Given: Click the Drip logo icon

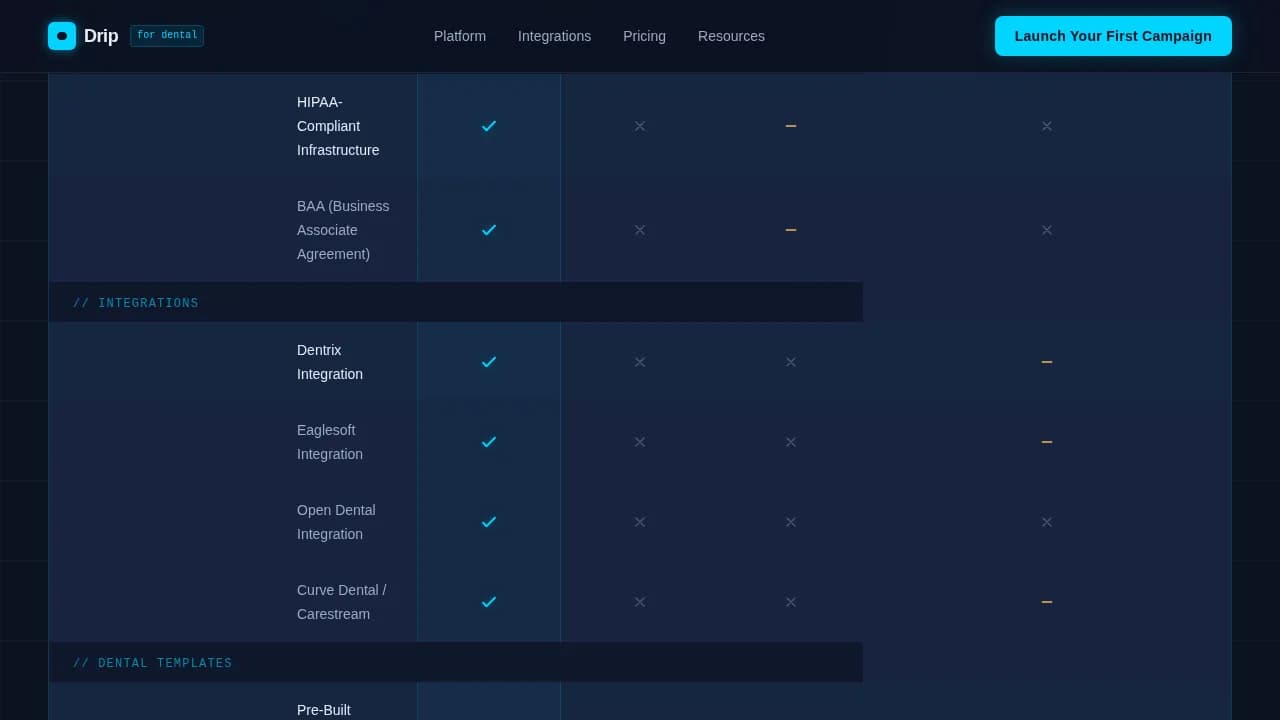Looking at the screenshot, I should (x=62, y=36).
